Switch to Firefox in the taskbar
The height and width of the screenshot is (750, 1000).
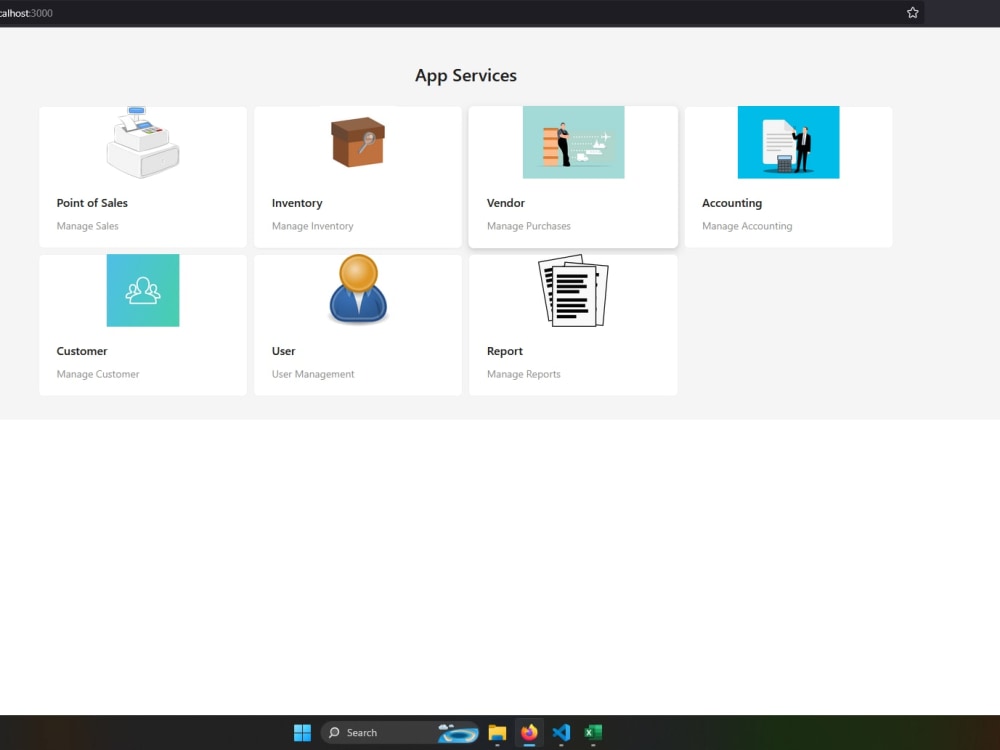529,732
